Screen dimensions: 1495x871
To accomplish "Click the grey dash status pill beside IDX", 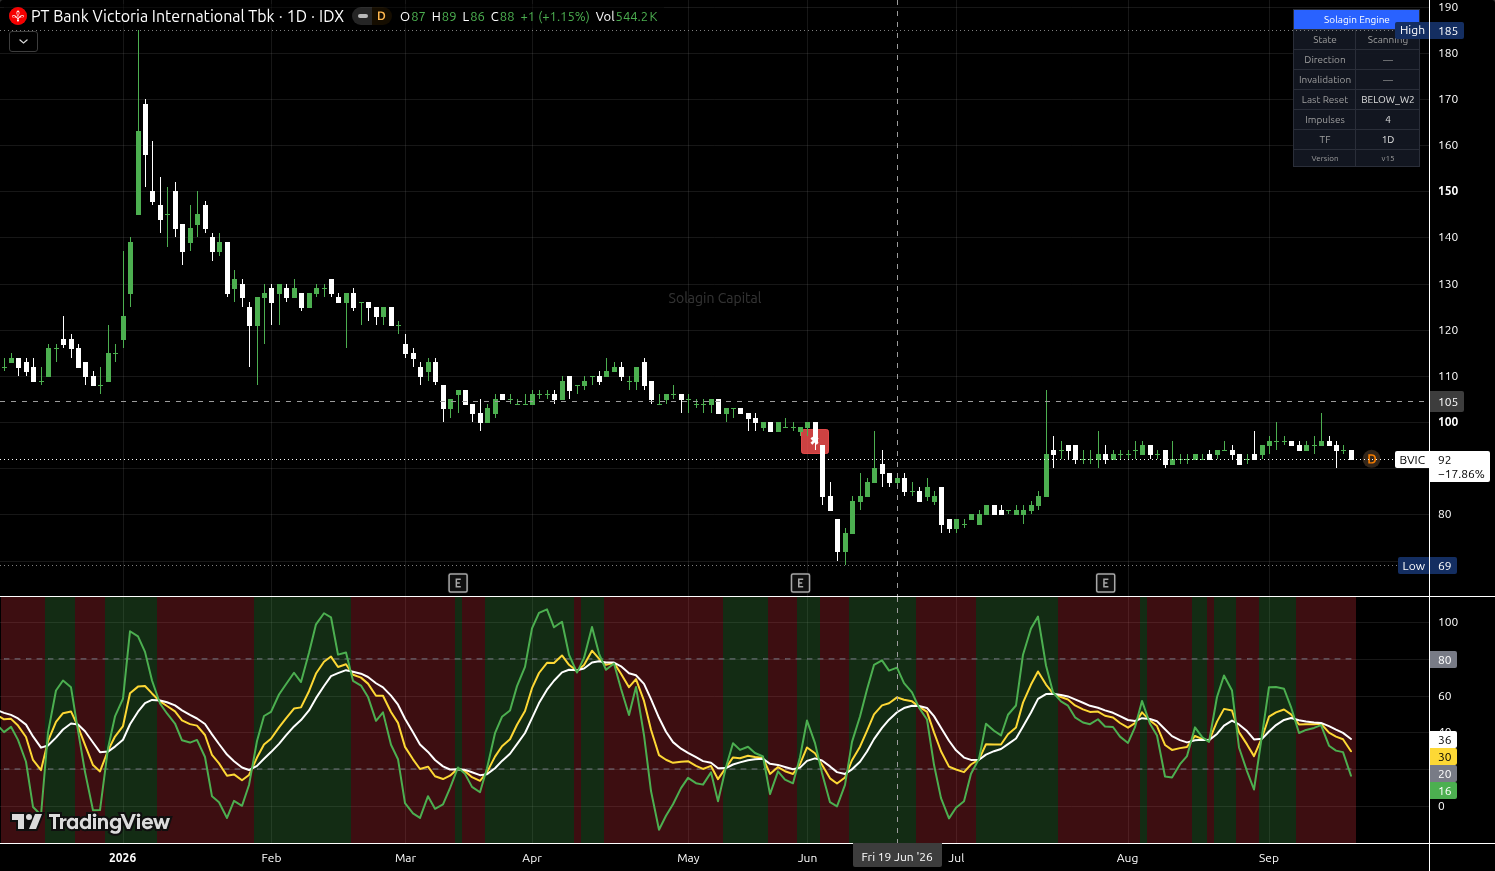I will [362, 16].
